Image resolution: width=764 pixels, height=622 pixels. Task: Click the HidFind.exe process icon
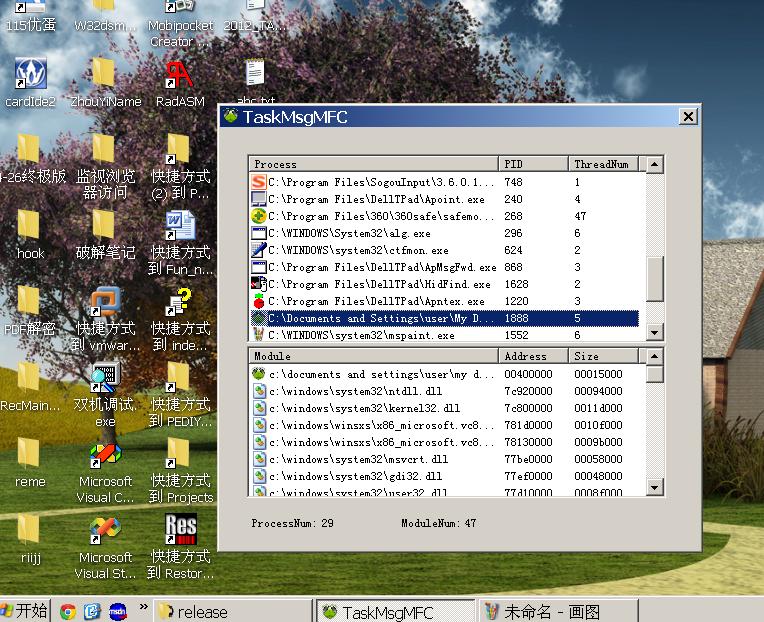(259, 284)
